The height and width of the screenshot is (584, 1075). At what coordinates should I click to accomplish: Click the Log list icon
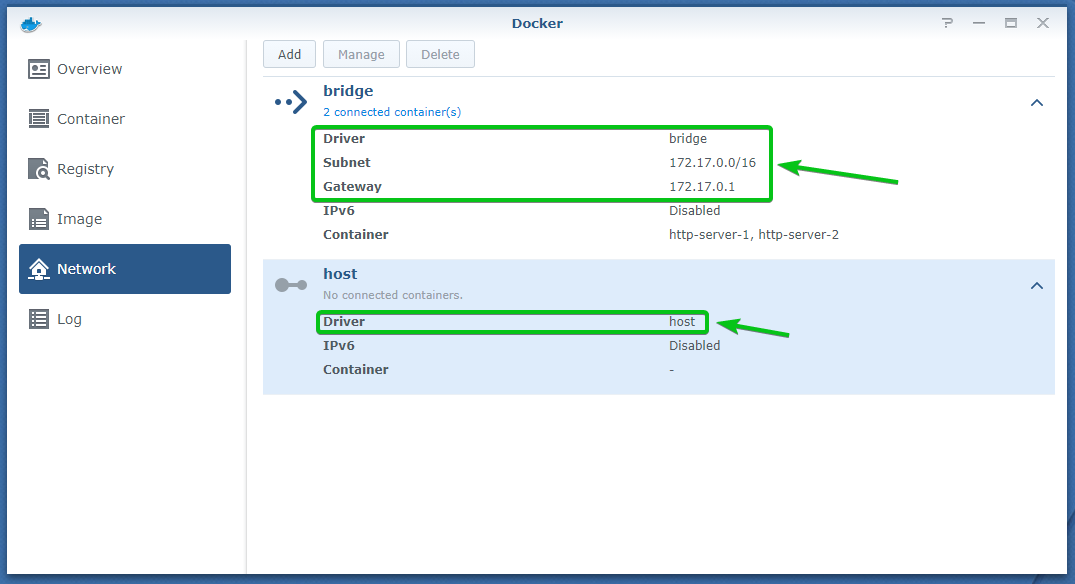[39, 319]
